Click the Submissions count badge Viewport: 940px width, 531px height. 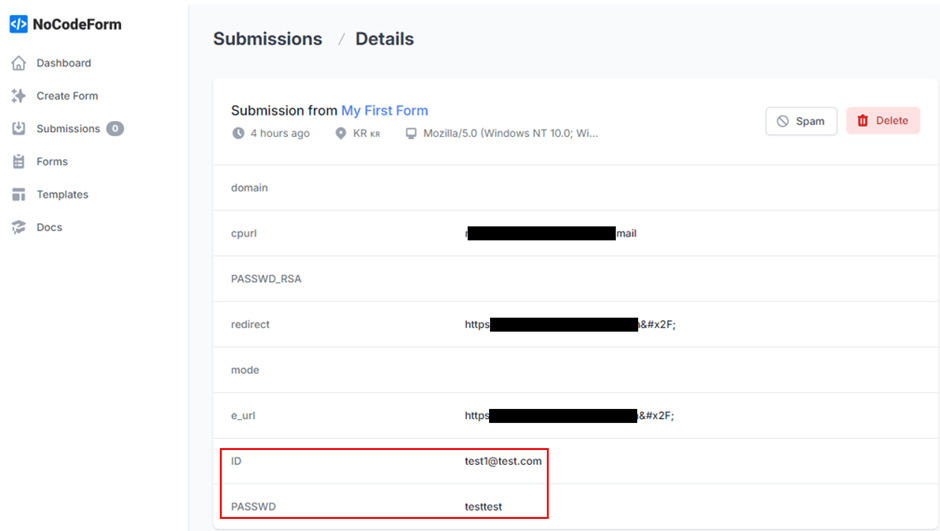115,128
